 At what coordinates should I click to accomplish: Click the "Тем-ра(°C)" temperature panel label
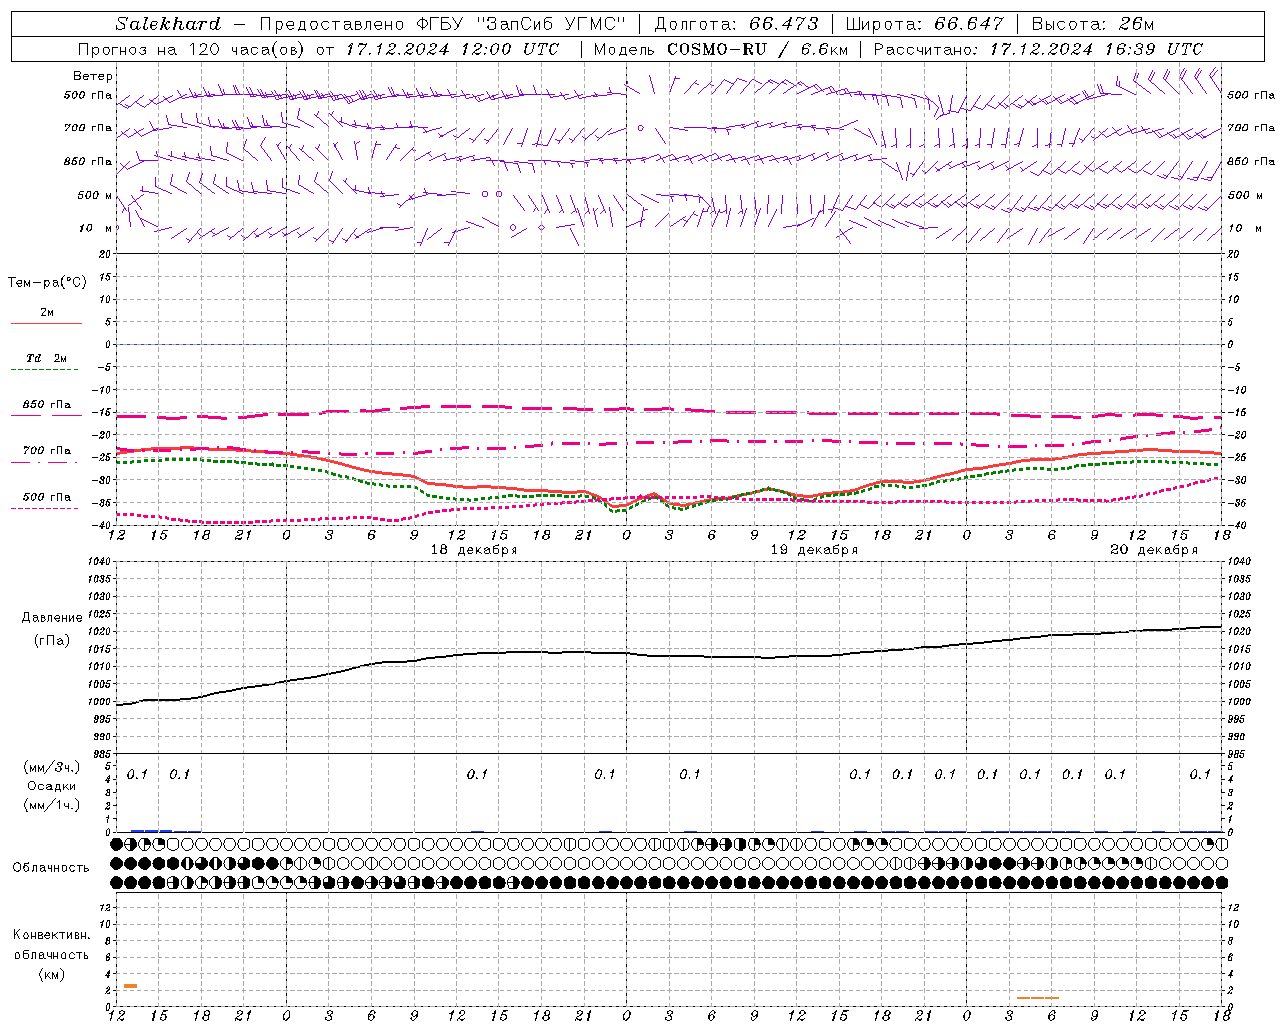tap(47, 283)
